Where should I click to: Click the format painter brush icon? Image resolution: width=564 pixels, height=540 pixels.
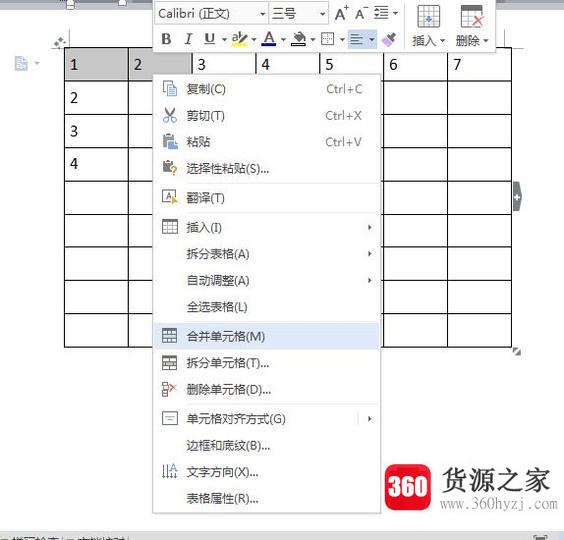(388, 39)
